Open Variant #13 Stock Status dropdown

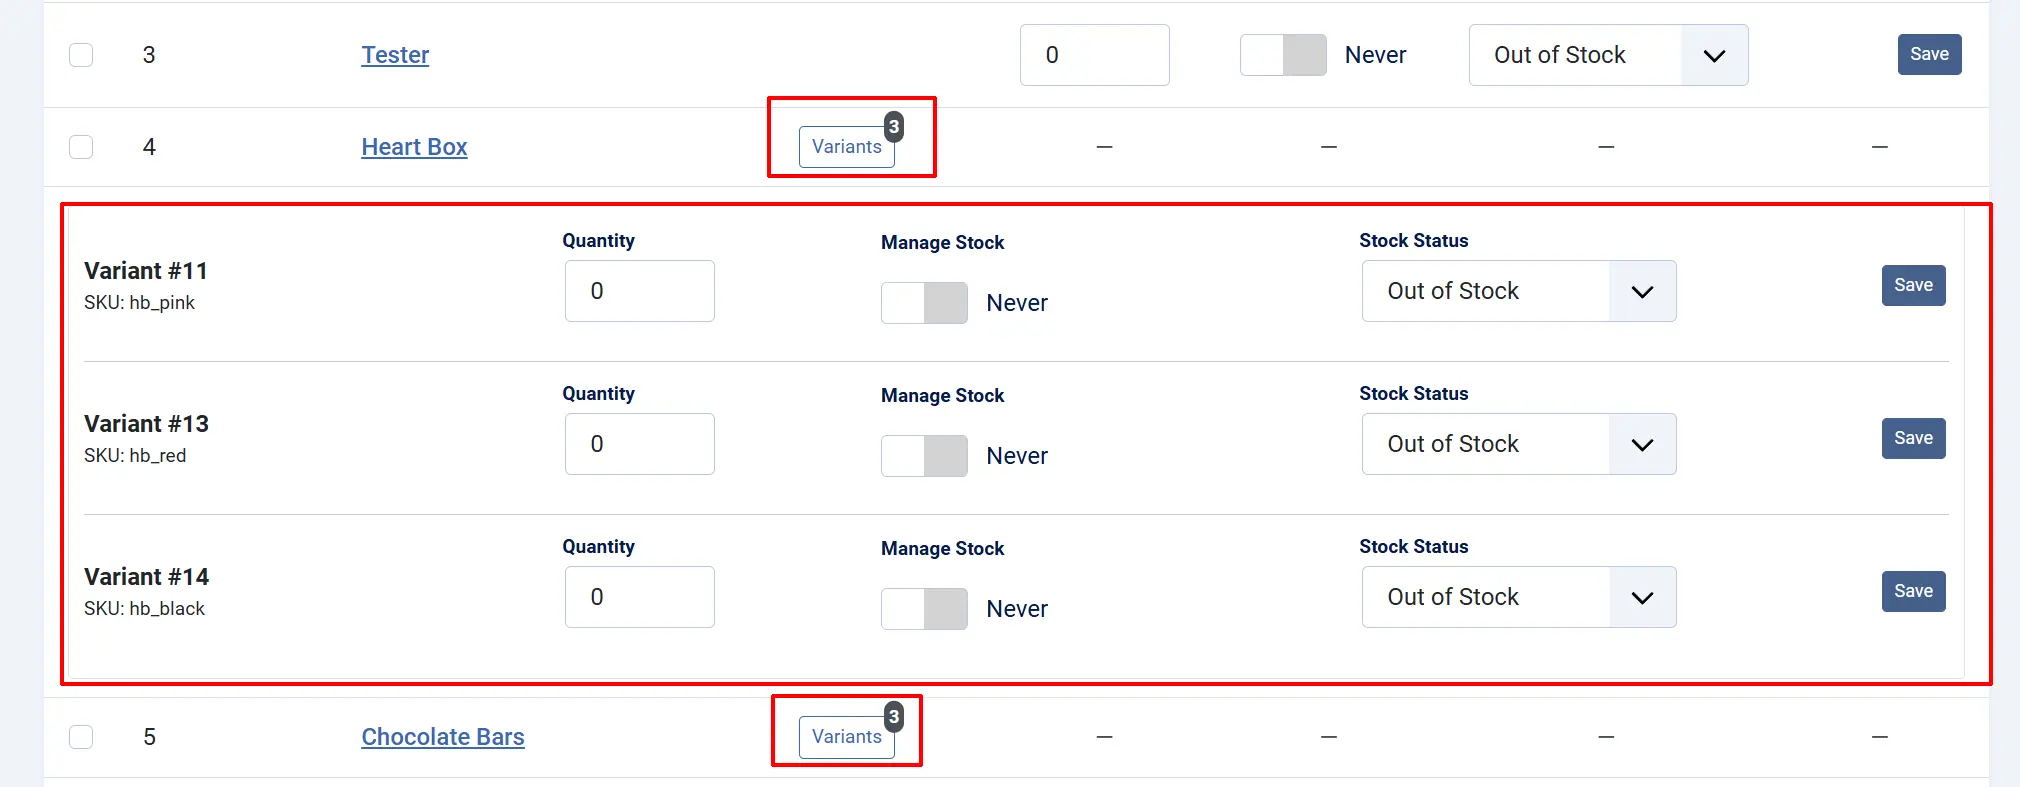(1519, 444)
